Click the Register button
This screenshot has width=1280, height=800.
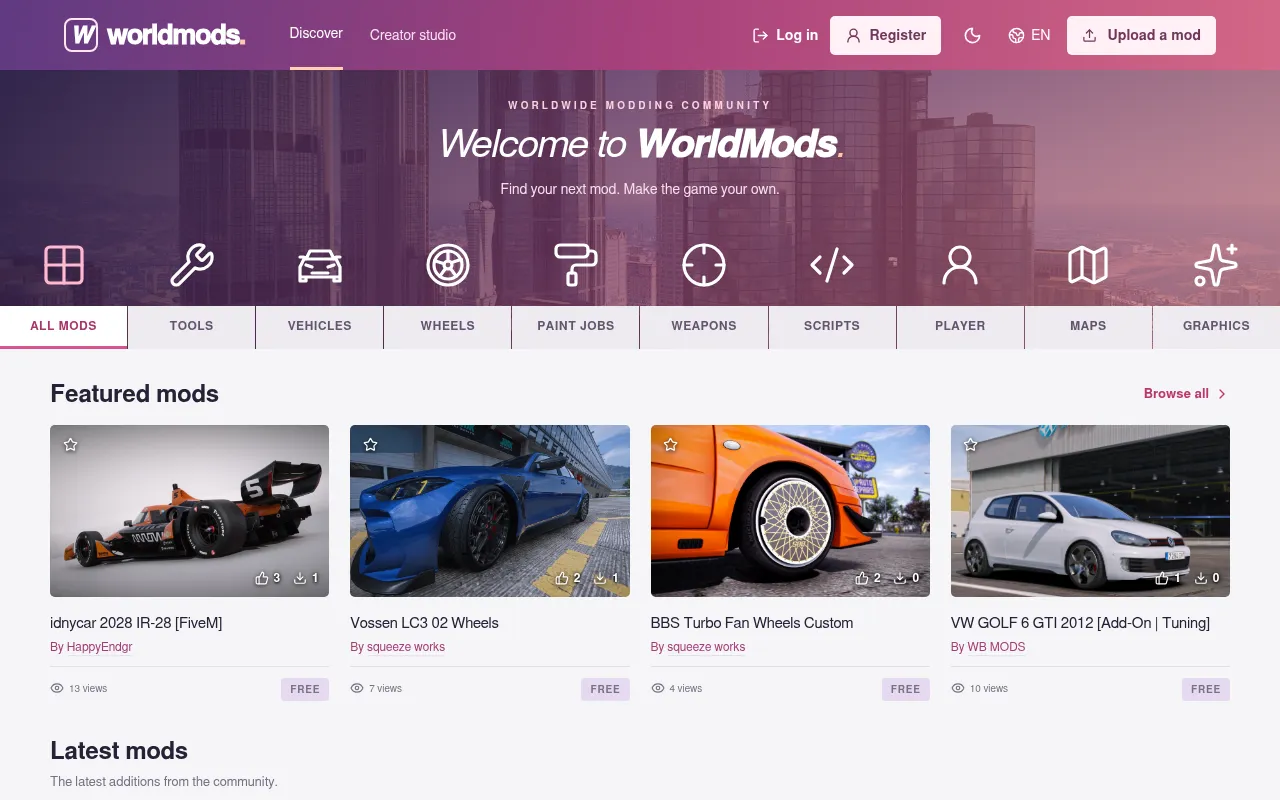pyautogui.click(x=885, y=35)
